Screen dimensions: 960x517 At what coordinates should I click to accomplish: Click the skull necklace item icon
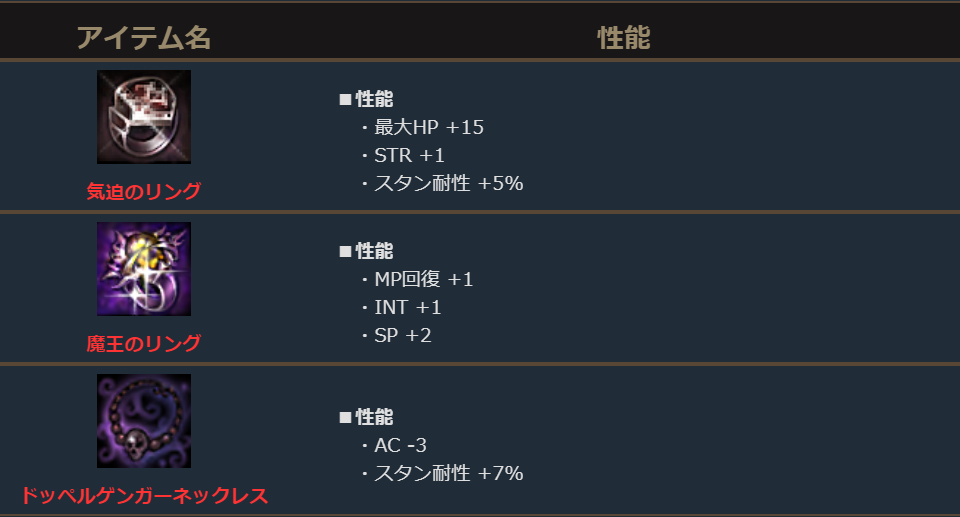tap(144, 421)
